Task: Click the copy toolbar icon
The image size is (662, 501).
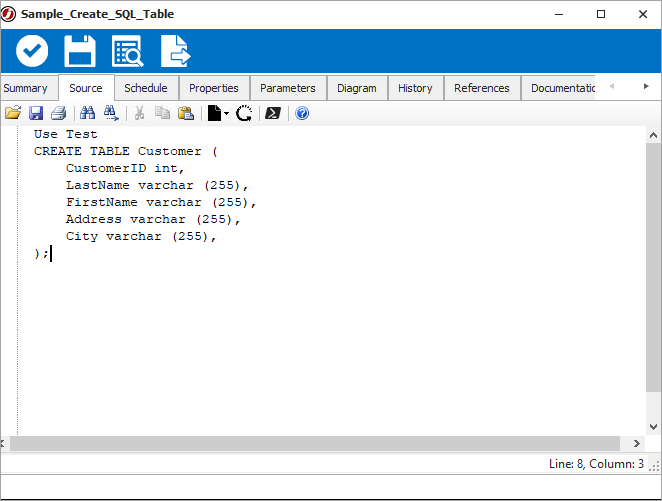Action: [x=163, y=113]
